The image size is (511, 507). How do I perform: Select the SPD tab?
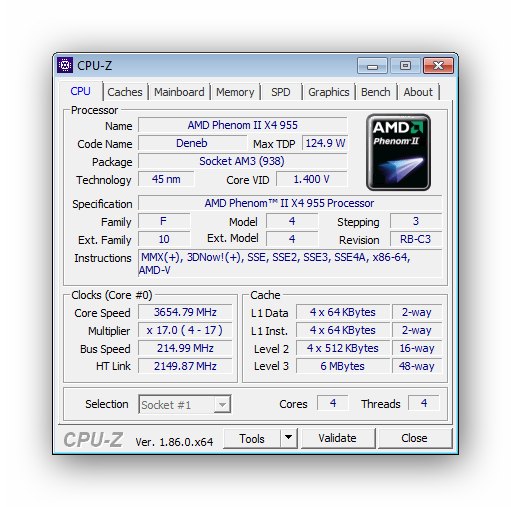pos(281,92)
